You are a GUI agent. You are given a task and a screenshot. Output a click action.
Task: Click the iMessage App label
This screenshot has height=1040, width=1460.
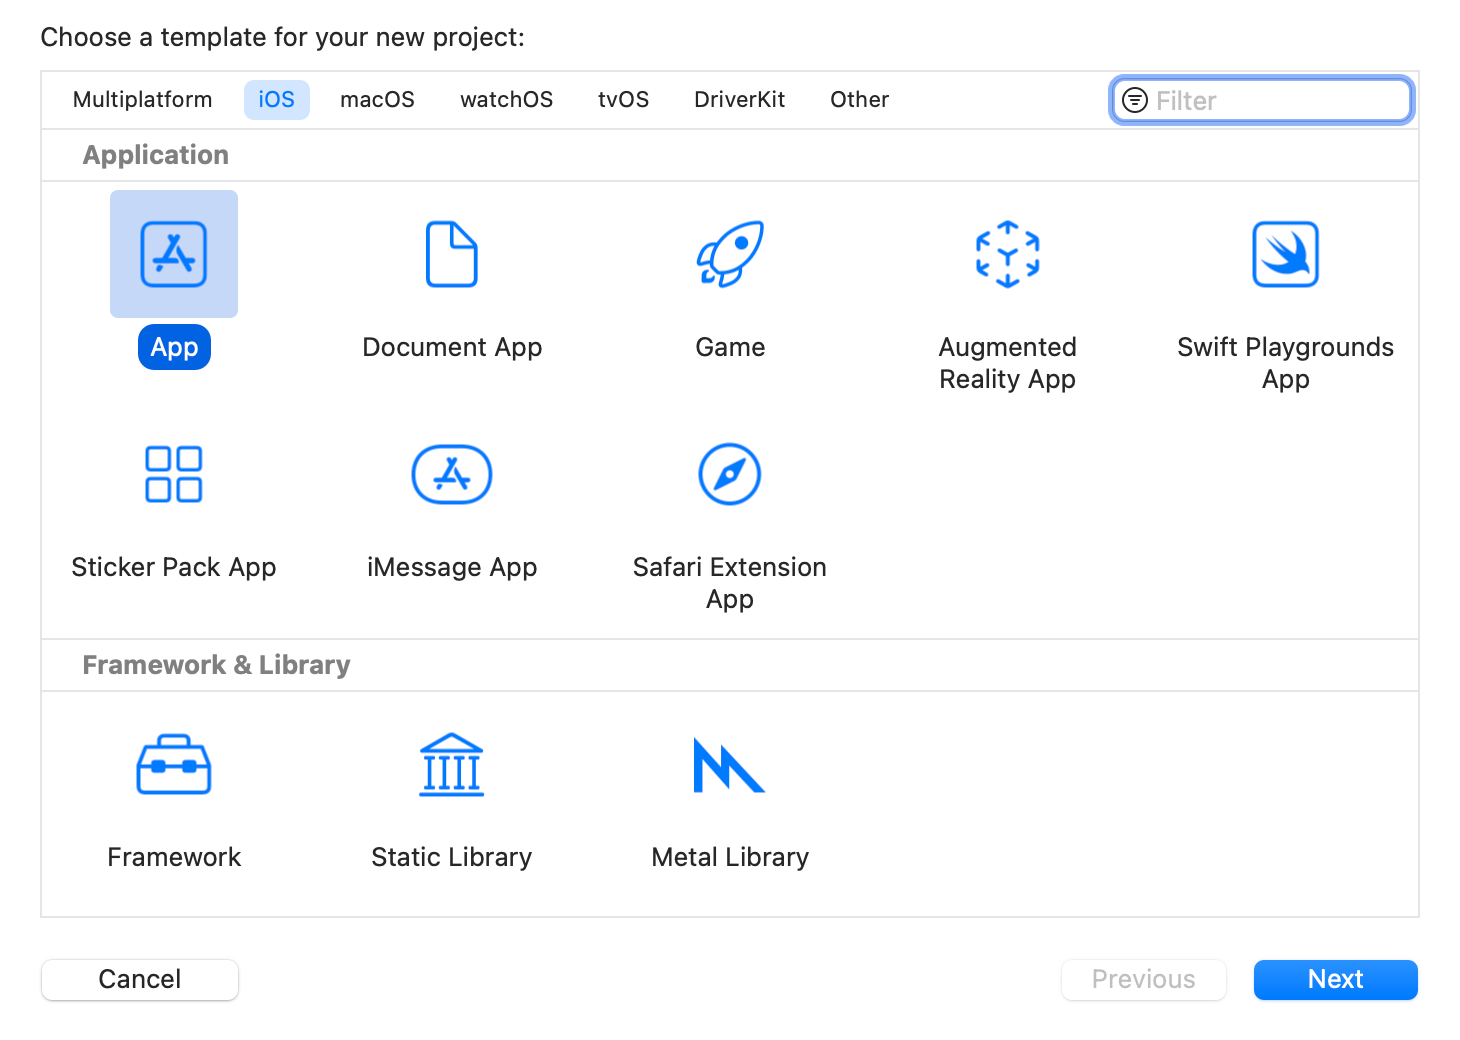[452, 567]
